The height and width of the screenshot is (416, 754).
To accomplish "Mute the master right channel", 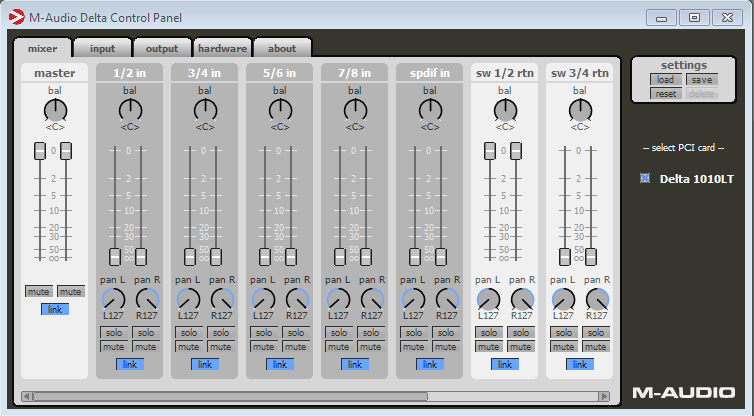I will (x=71, y=291).
